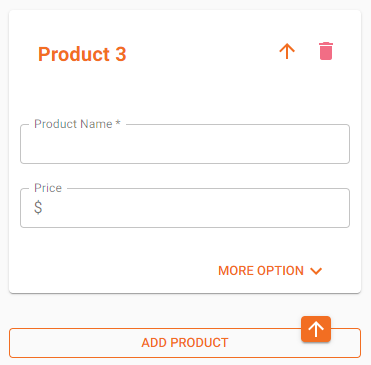Click the chevron beside MORE OPTION
371x365 pixels.
click(x=316, y=271)
